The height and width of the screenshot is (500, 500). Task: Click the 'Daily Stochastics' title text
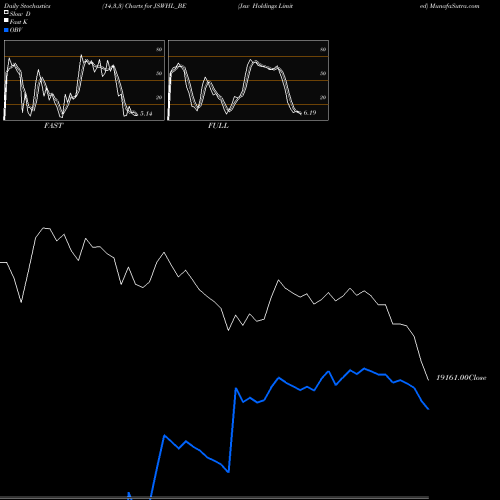click(27, 6)
